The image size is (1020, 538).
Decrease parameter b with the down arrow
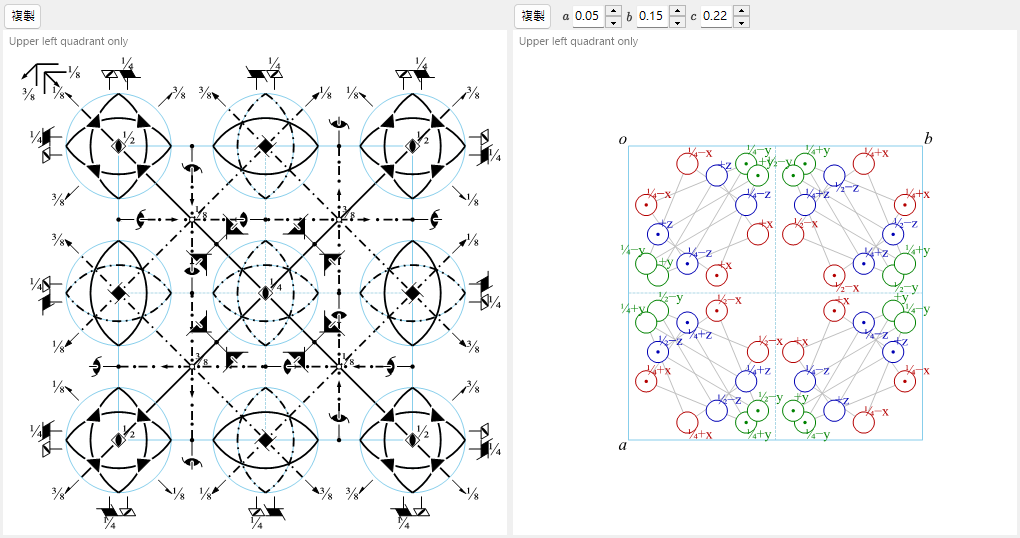[x=677, y=22]
